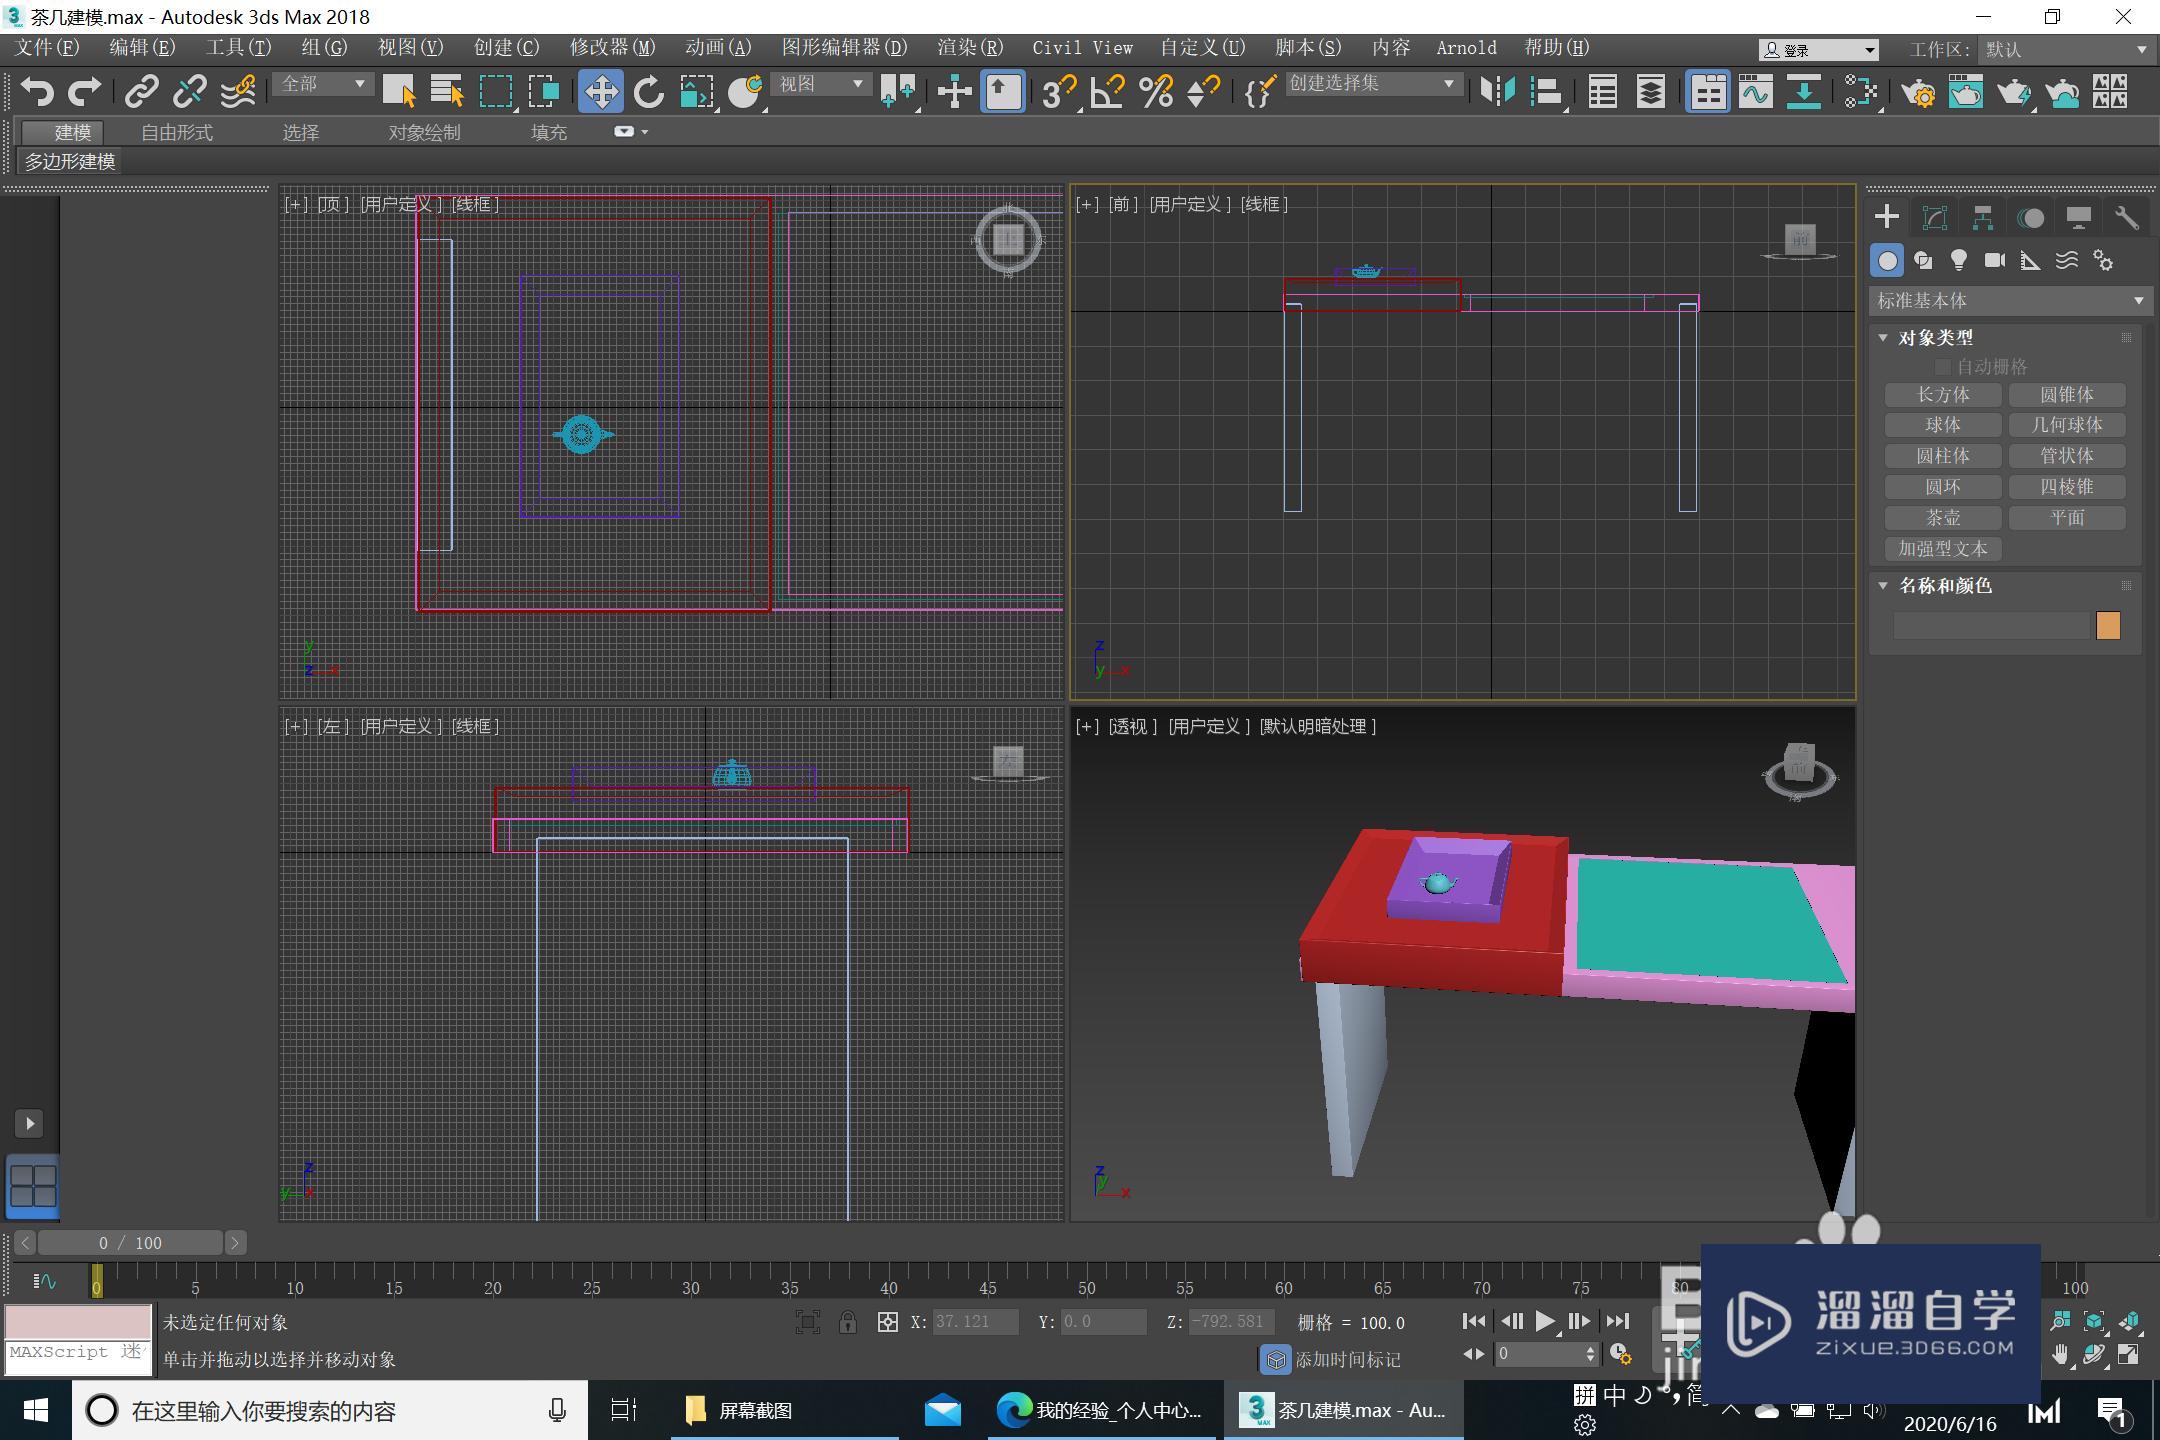Viewport: 2160px width, 1440px height.
Task: Open the 登录 account dropdown
Action: point(1818,50)
